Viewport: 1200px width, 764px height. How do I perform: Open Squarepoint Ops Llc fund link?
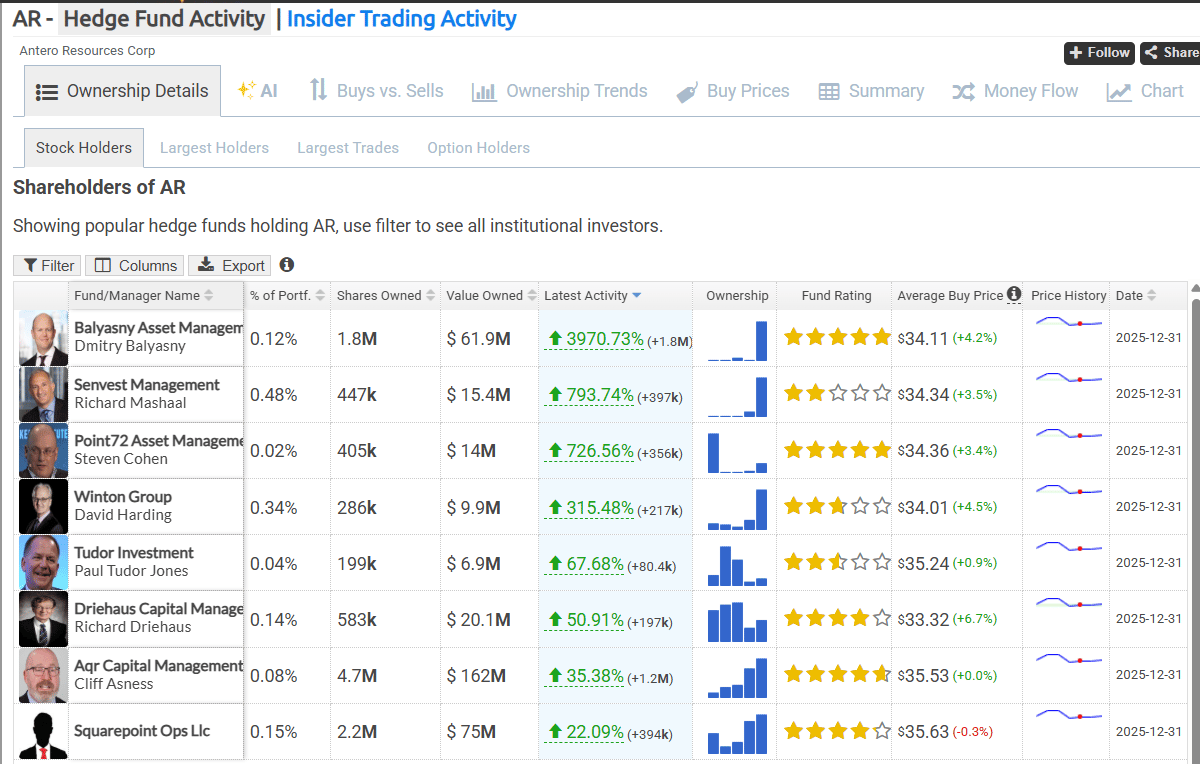point(142,731)
